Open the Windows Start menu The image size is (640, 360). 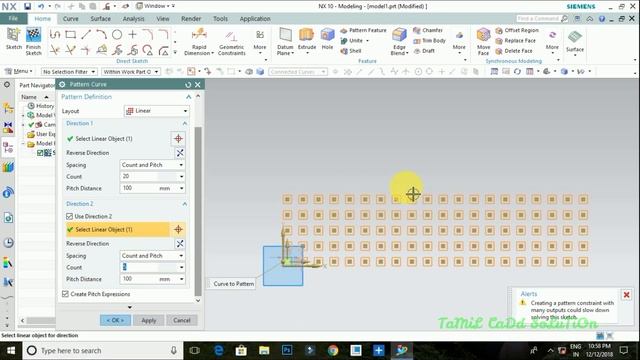(x=11, y=351)
